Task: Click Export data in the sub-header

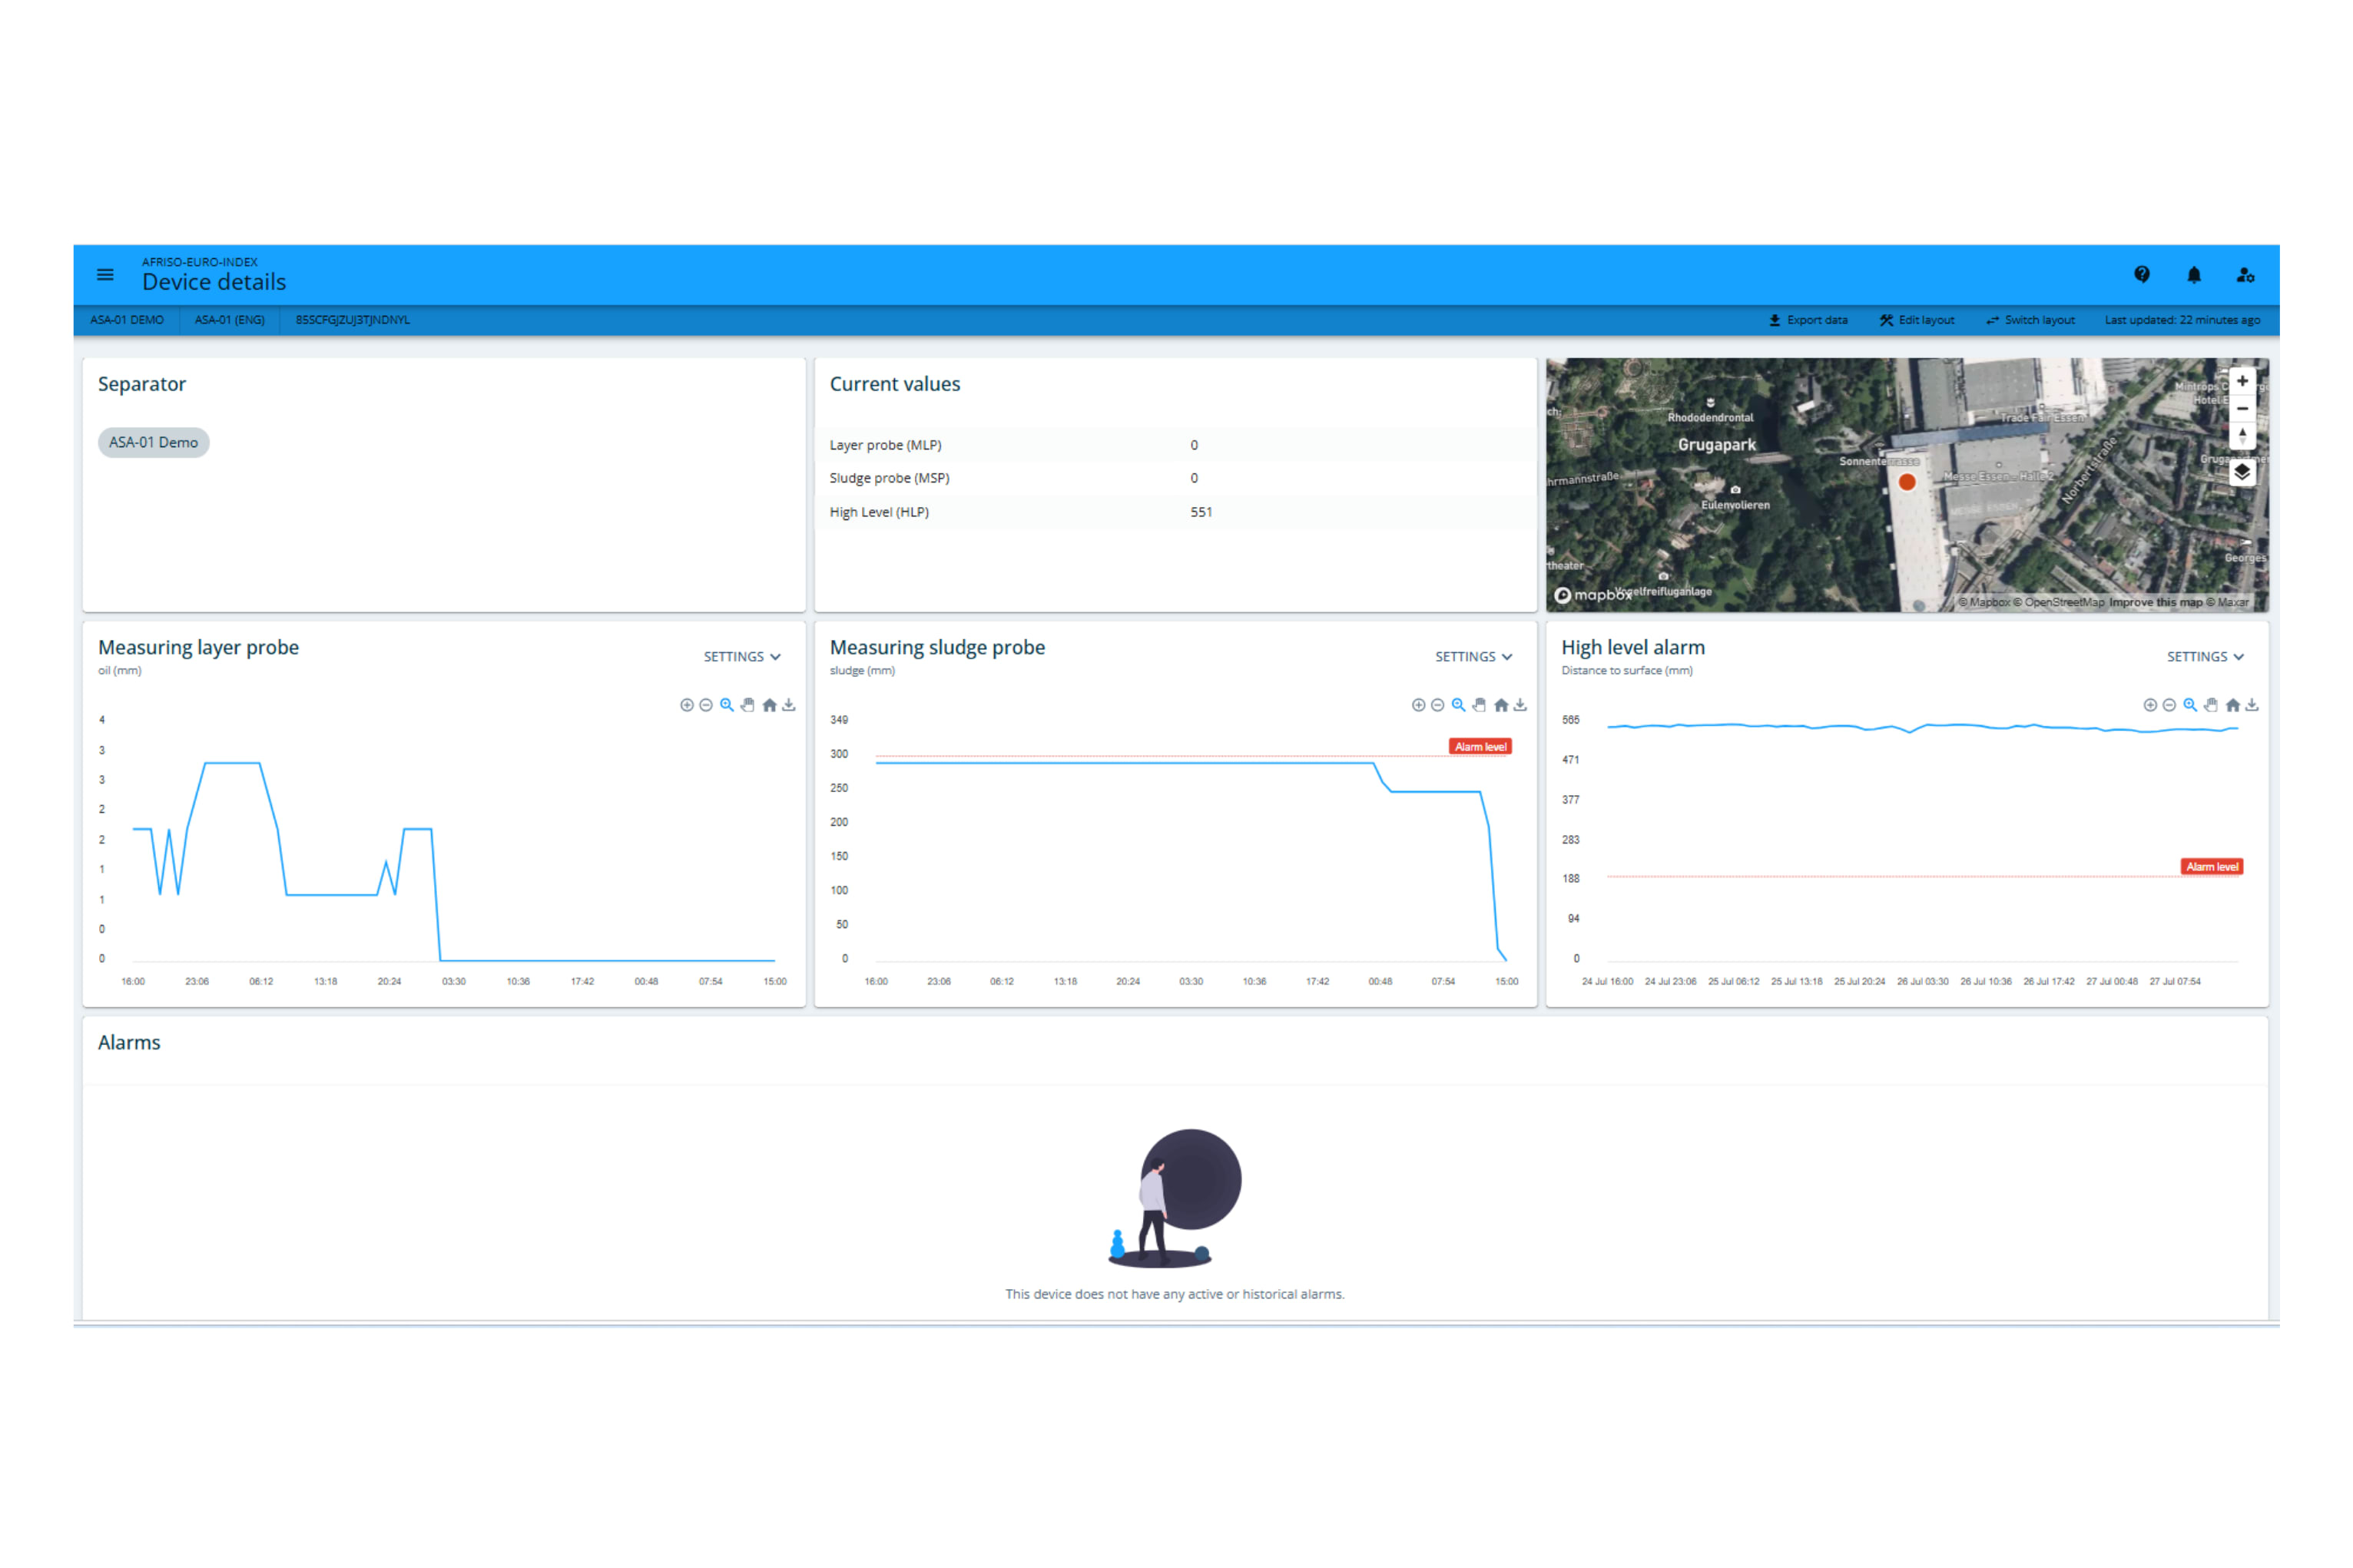Action: click(1808, 320)
